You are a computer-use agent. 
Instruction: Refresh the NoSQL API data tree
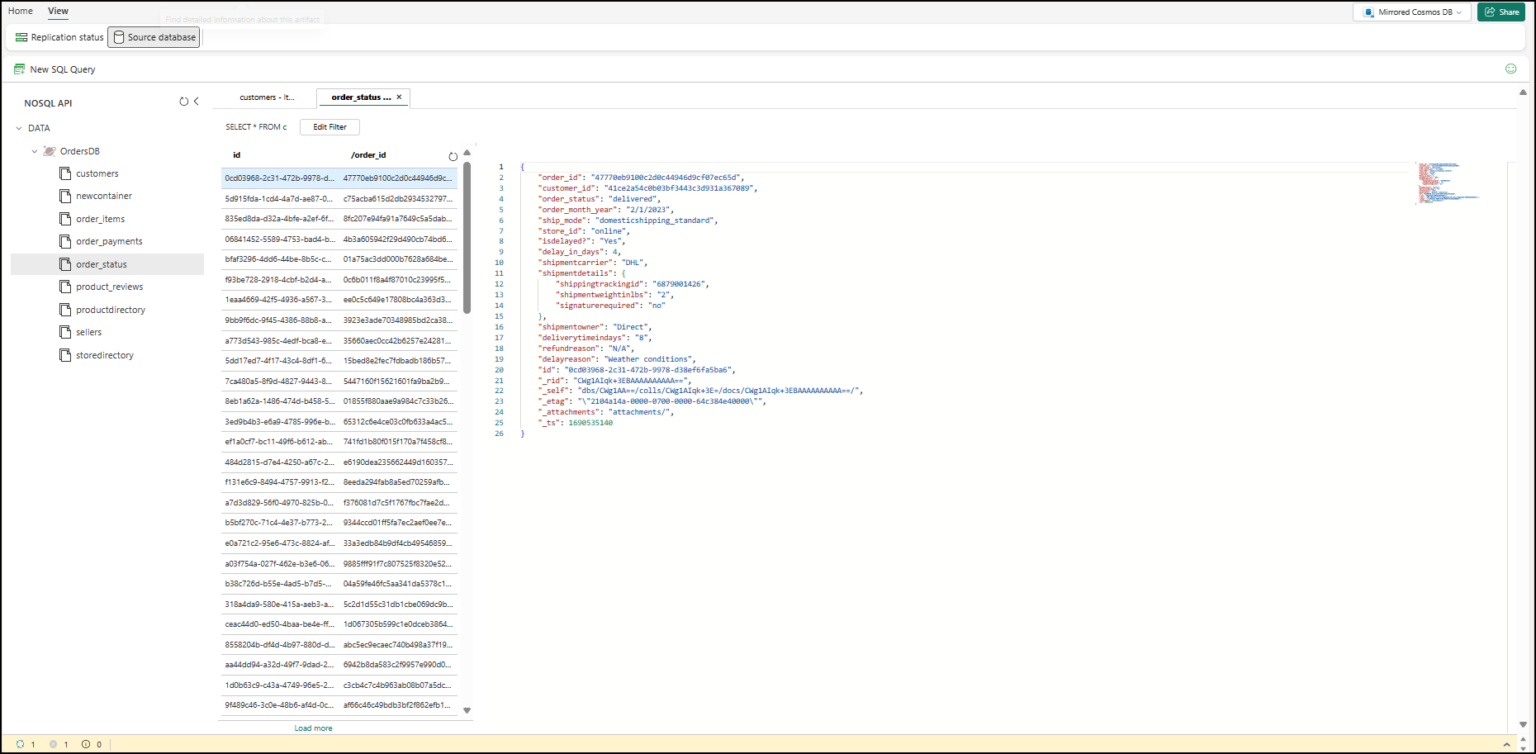(183, 102)
